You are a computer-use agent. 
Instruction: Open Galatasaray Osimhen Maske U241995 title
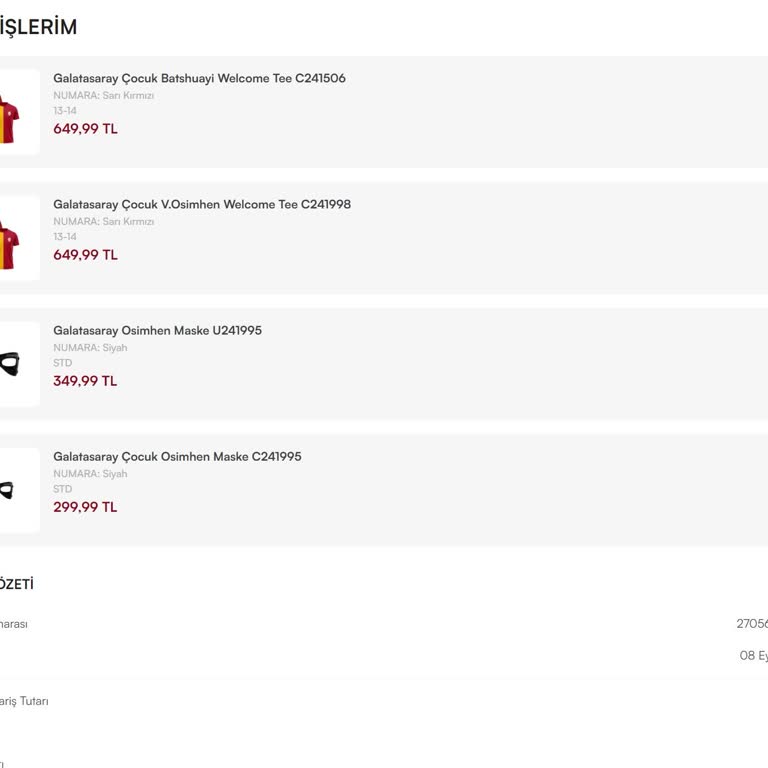(157, 330)
